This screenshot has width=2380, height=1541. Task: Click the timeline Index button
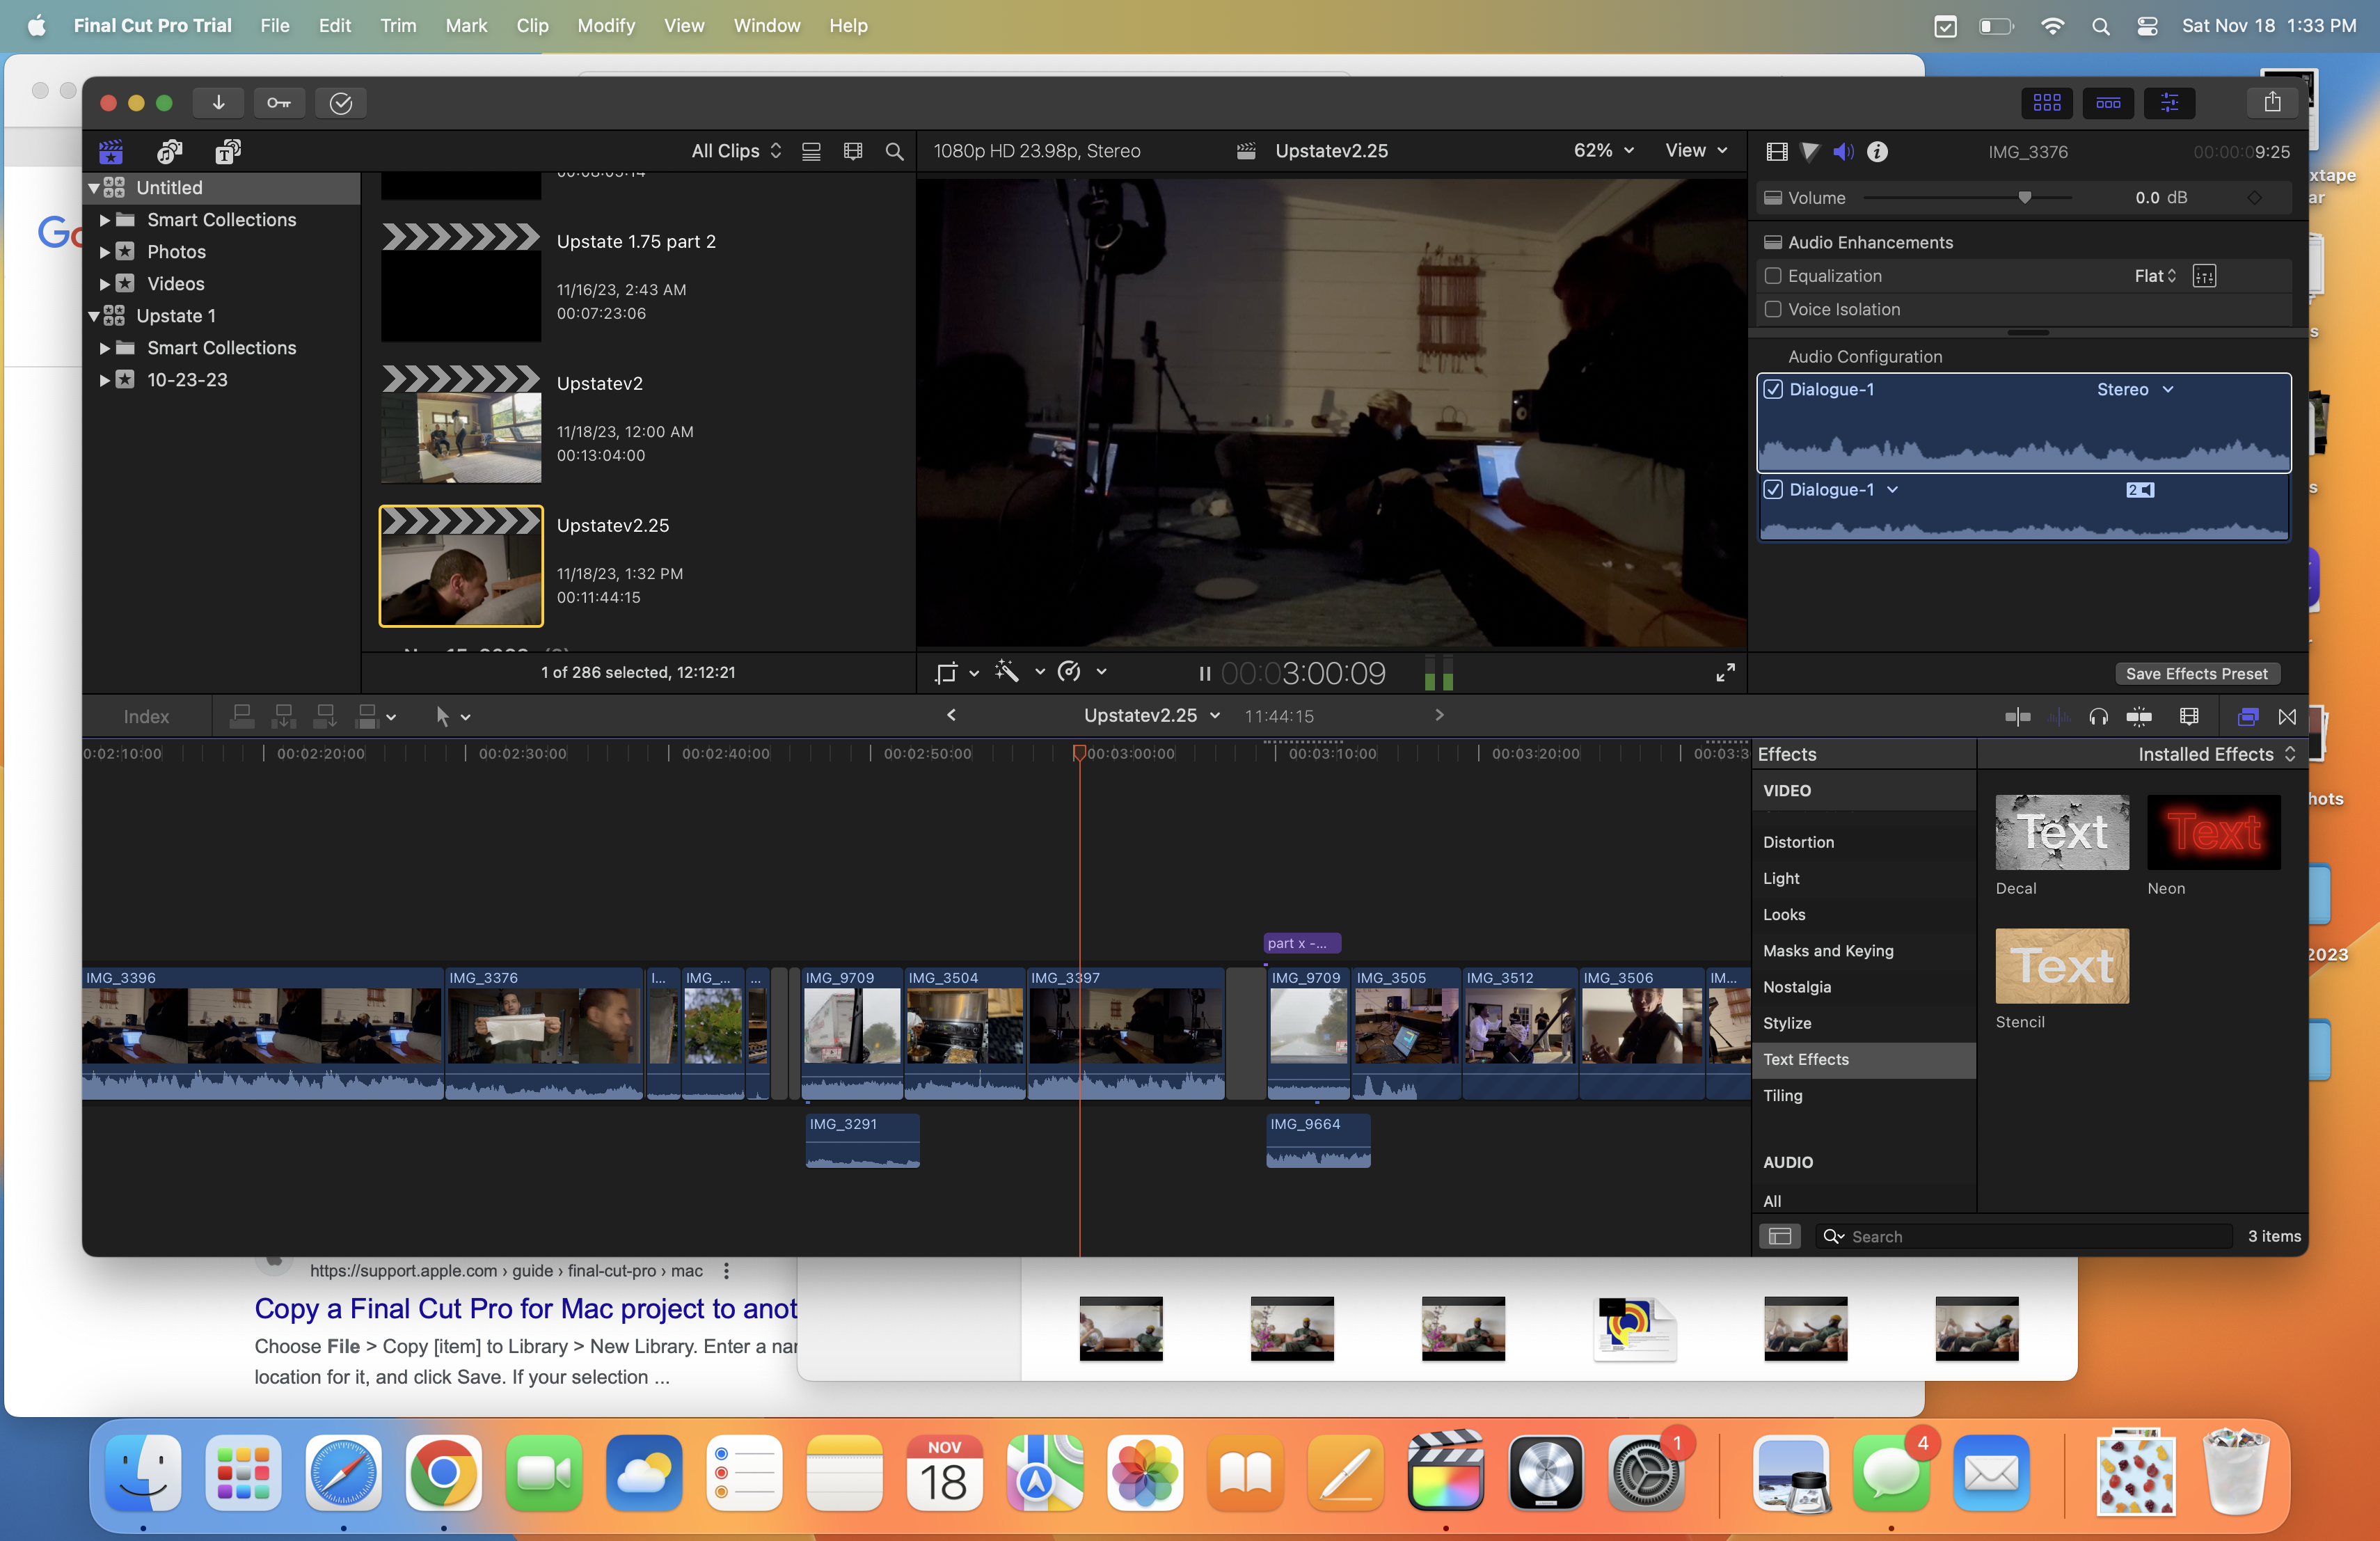146,716
